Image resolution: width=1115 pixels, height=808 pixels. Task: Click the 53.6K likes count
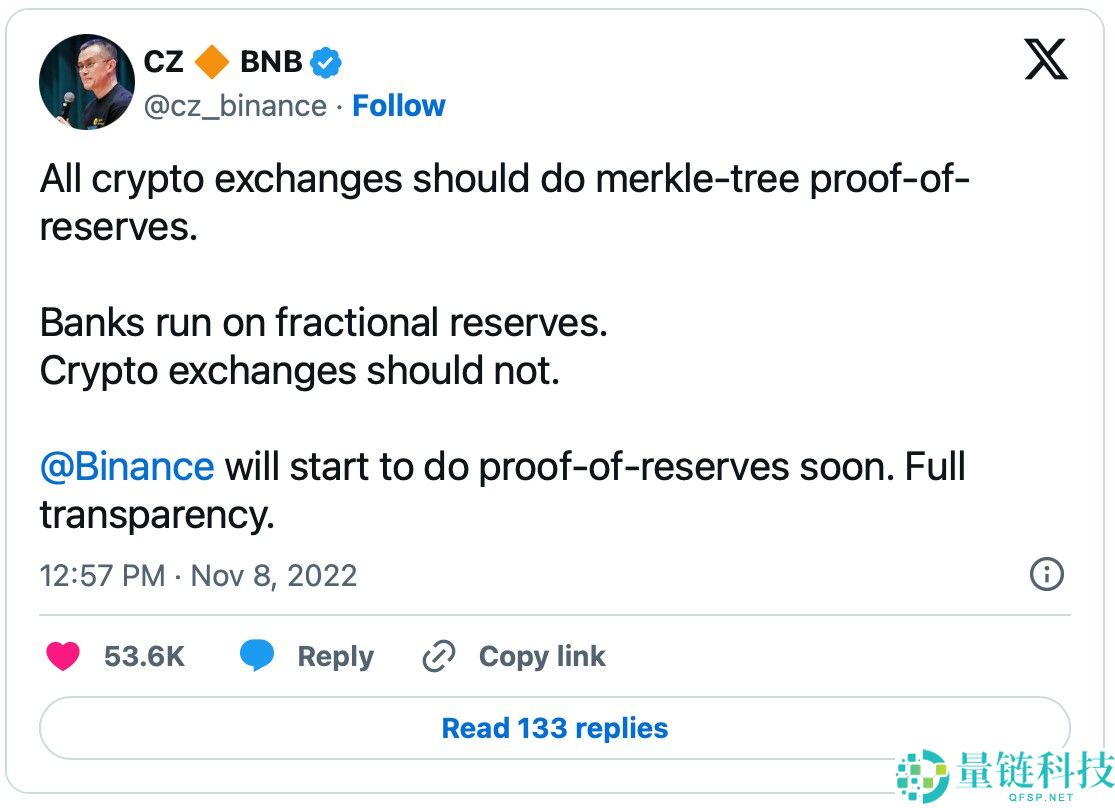(x=144, y=656)
